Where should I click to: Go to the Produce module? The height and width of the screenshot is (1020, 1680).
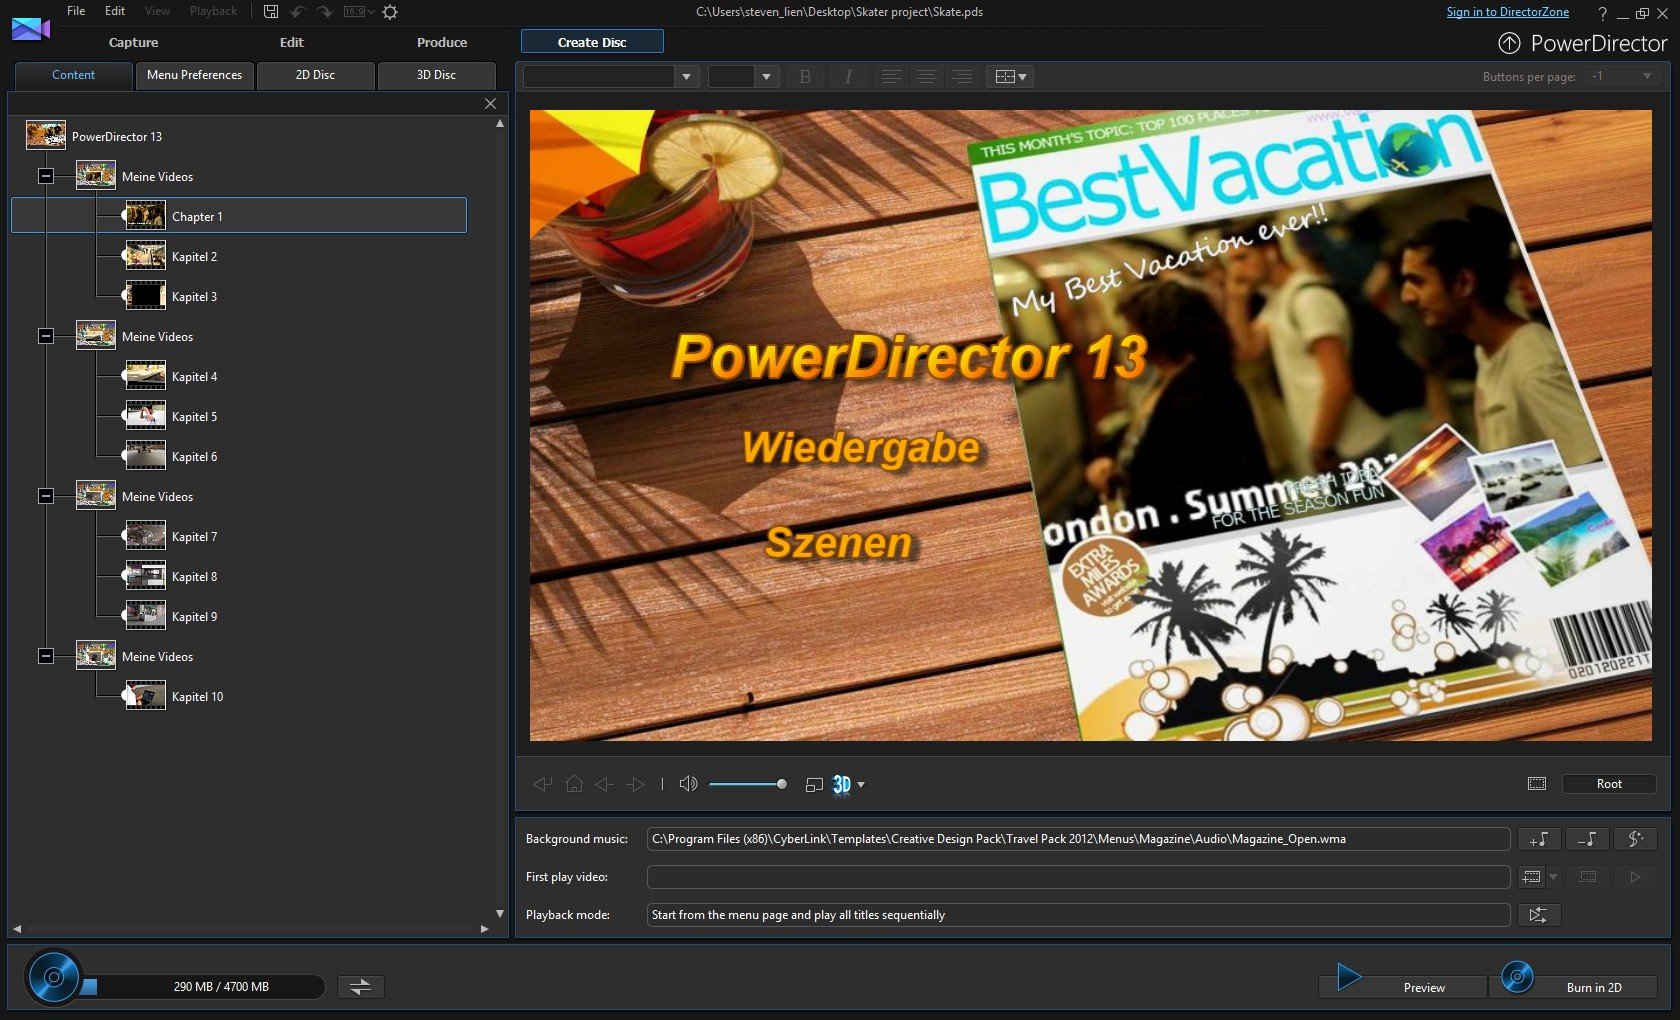pos(442,42)
